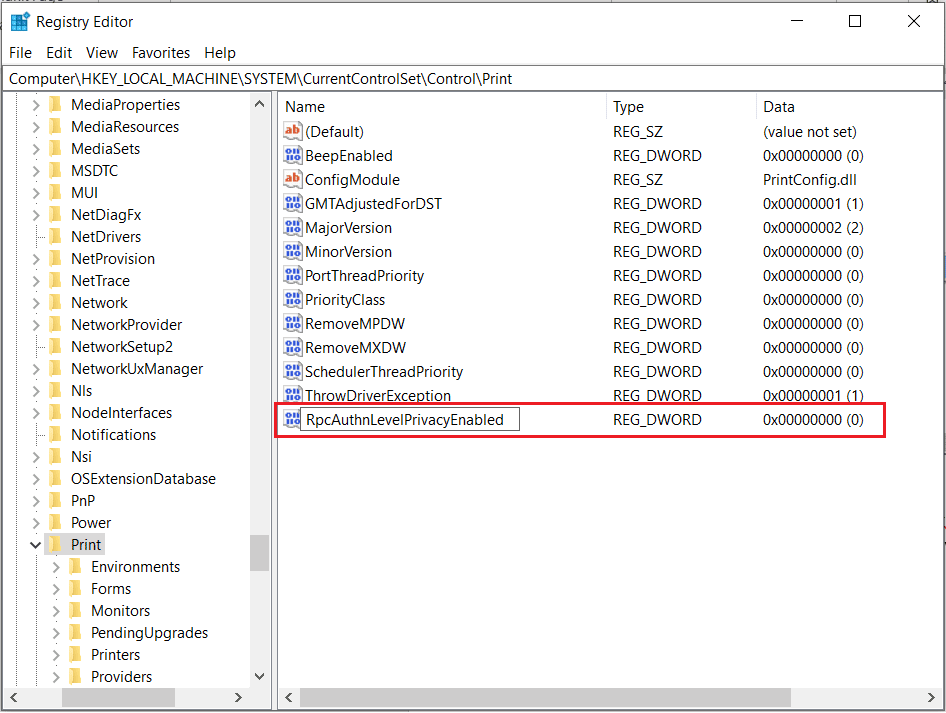This screenshot has height=713, width=946.
Task: Select the Printers folder icon
Action: pyautogui.click(x=75, y=655)
